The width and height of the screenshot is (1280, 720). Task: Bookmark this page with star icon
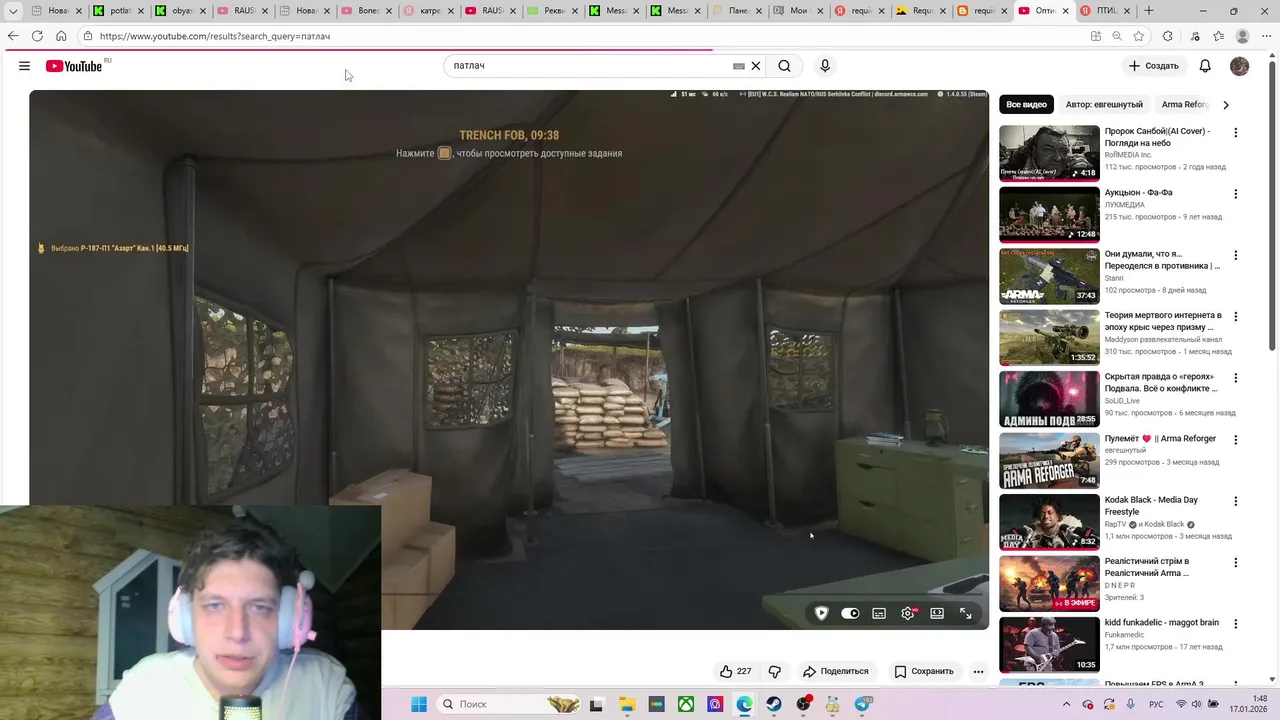coord(1139,36)
